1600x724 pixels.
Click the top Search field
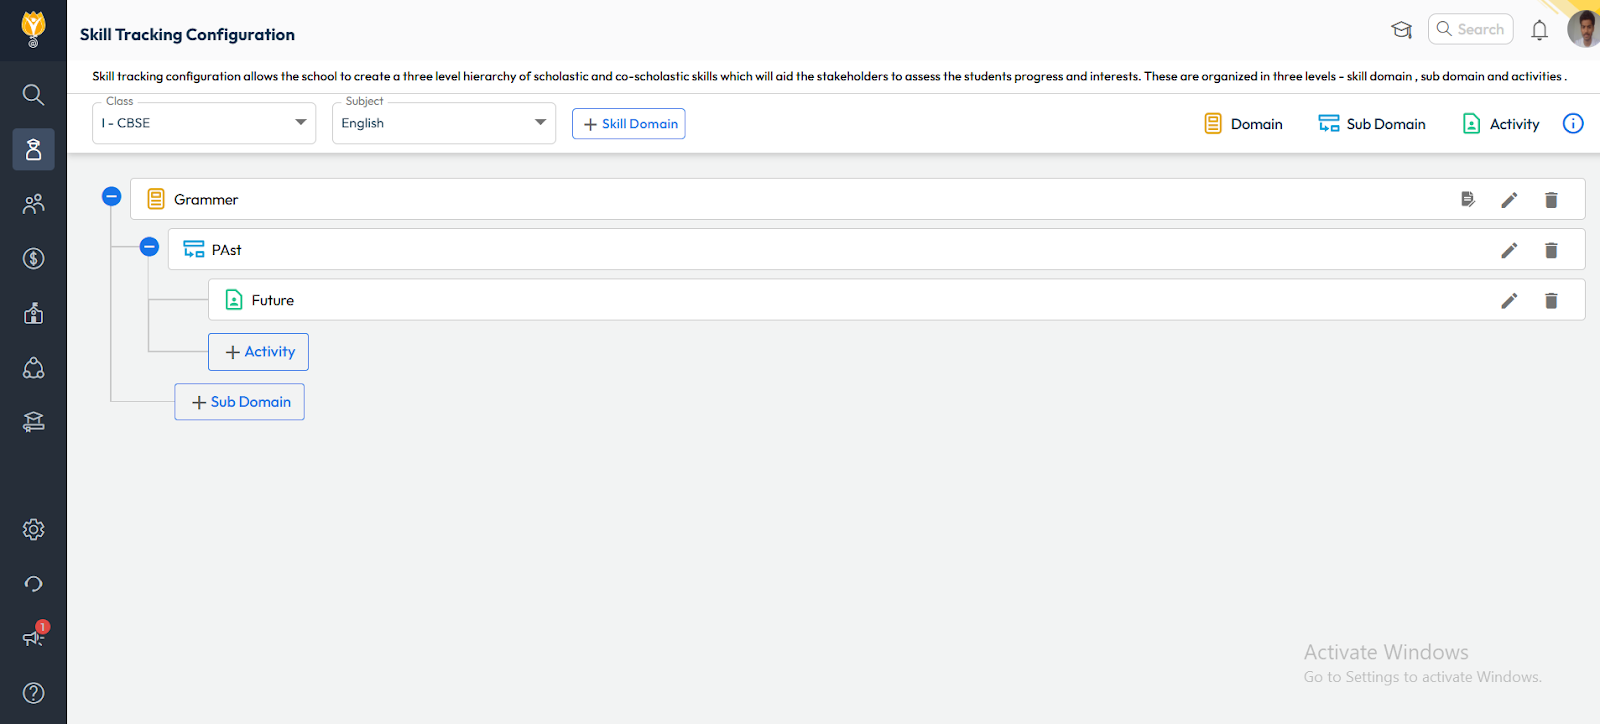(x=1472, y=30)
